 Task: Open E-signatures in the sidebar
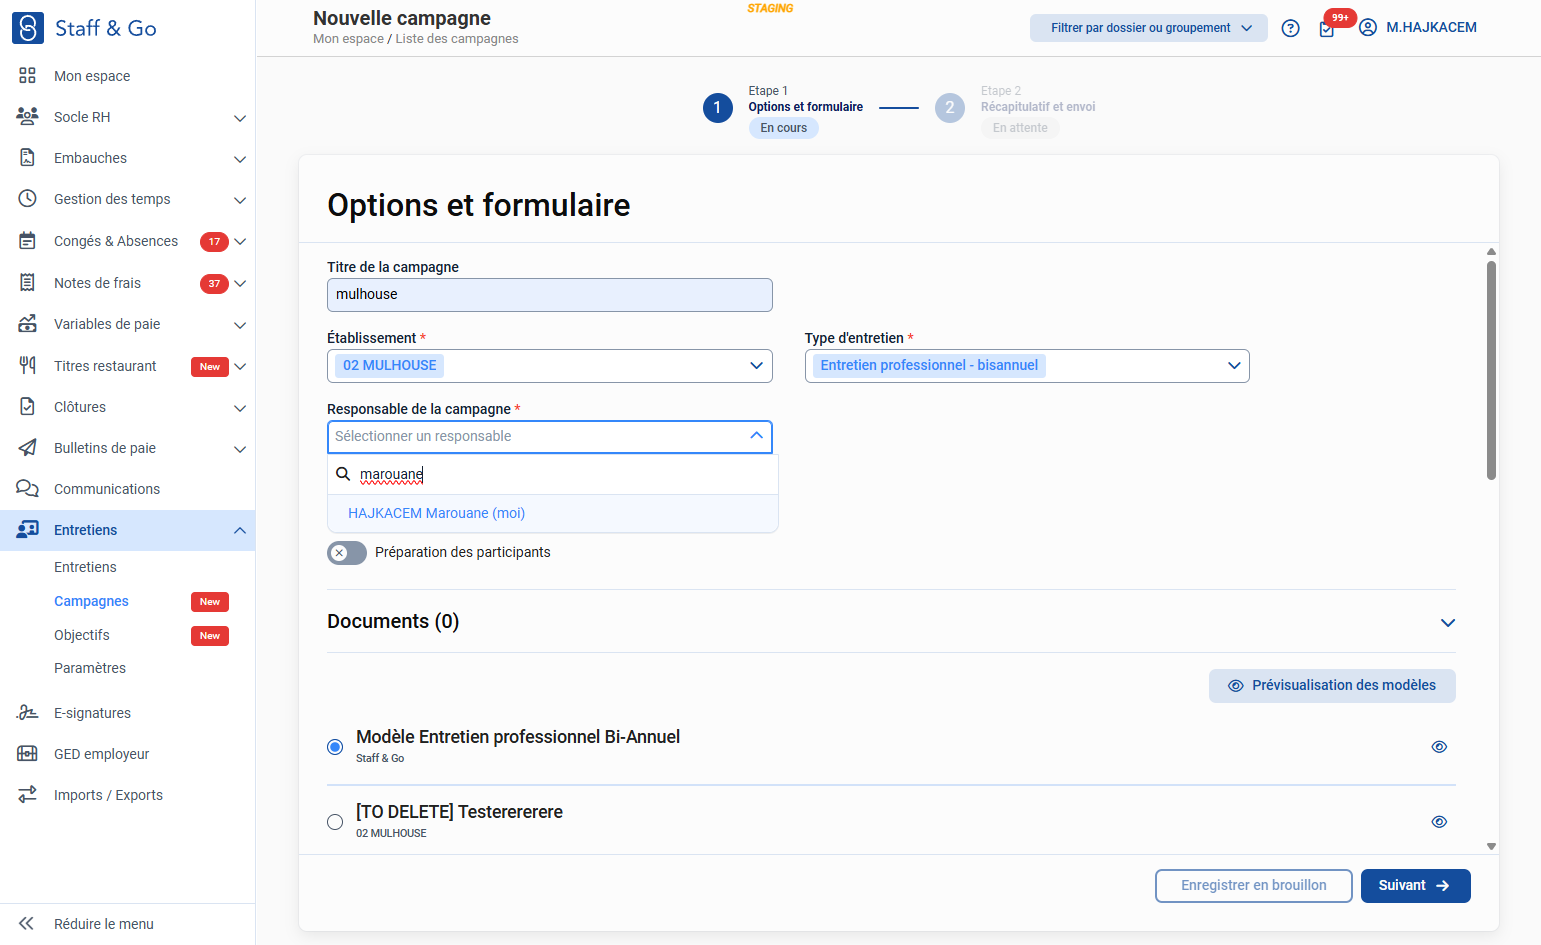(92, 713)
